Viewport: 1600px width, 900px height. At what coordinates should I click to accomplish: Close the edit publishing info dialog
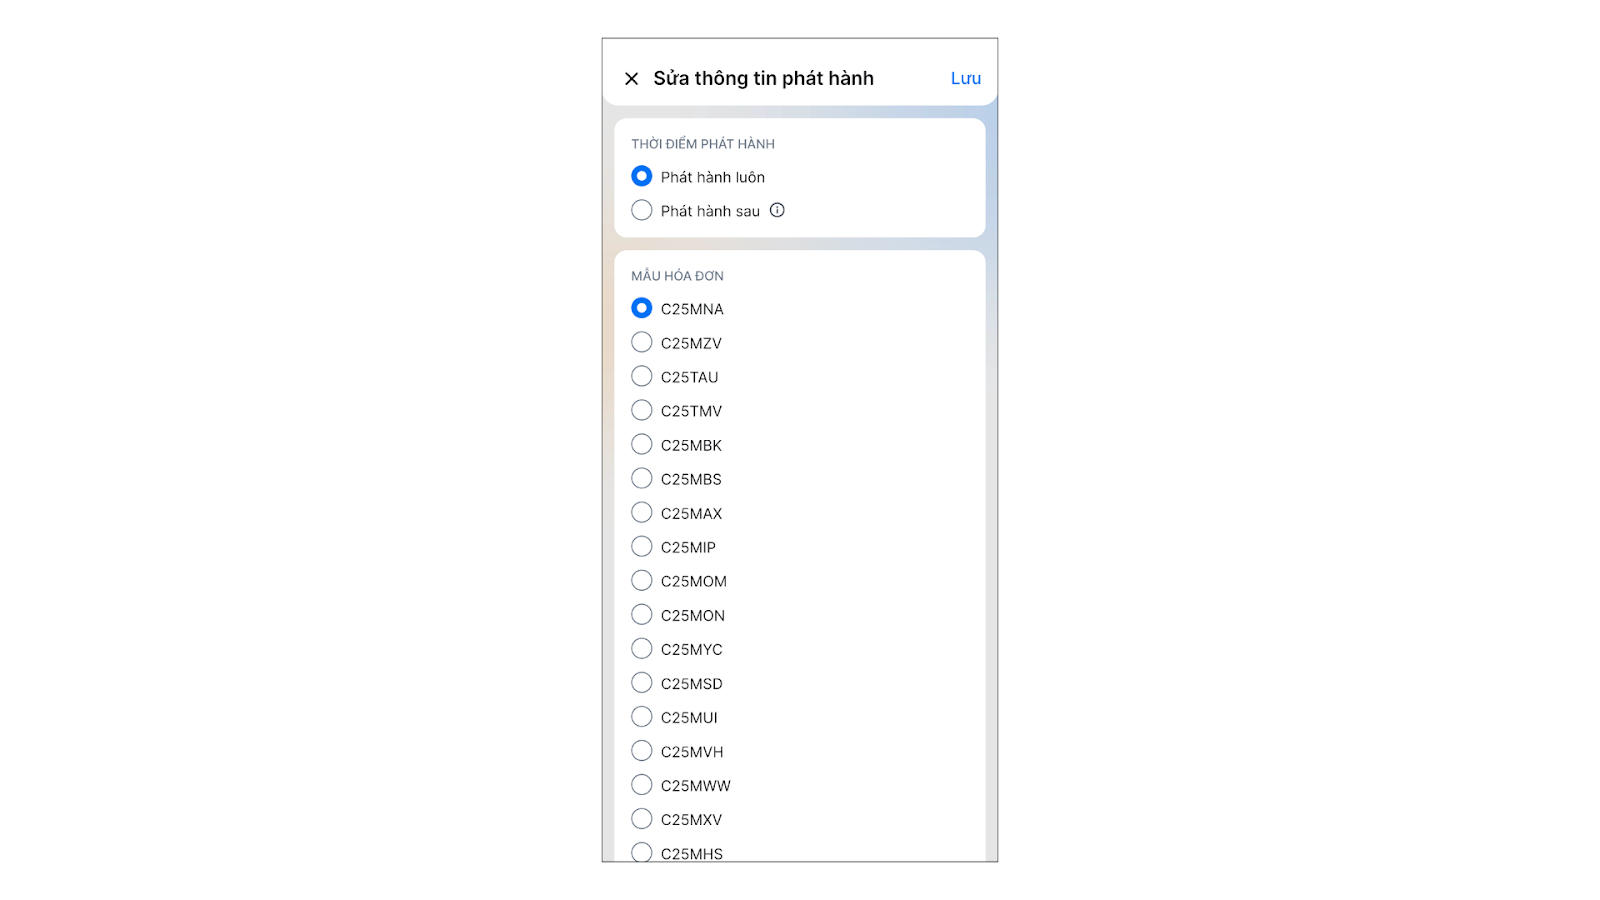click(631, 78)
